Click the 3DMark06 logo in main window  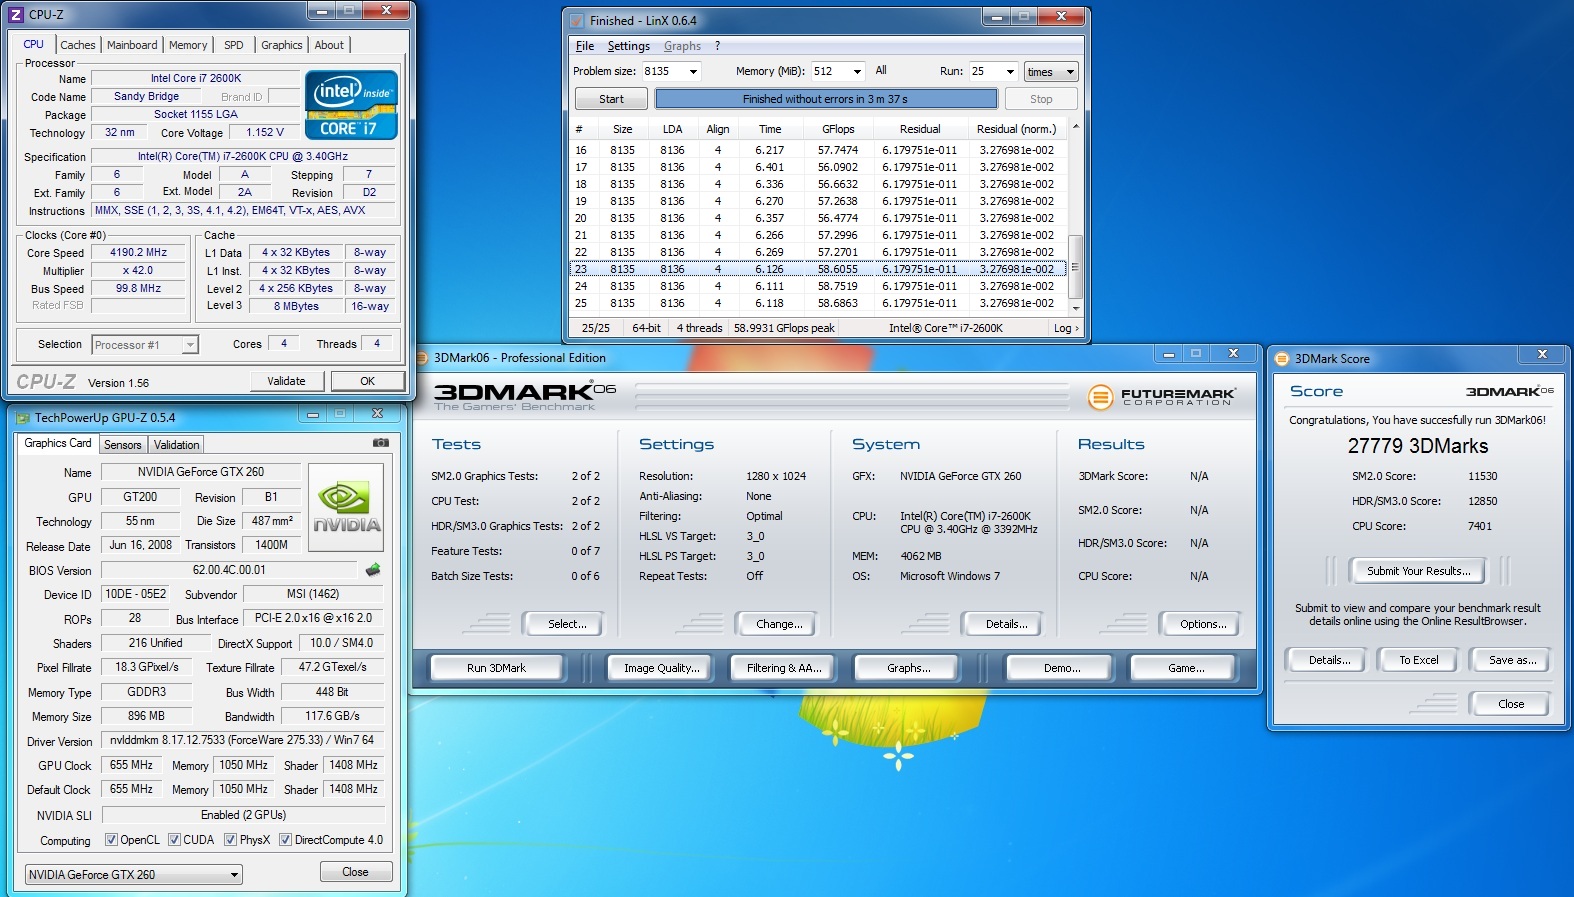coord(524,395)
